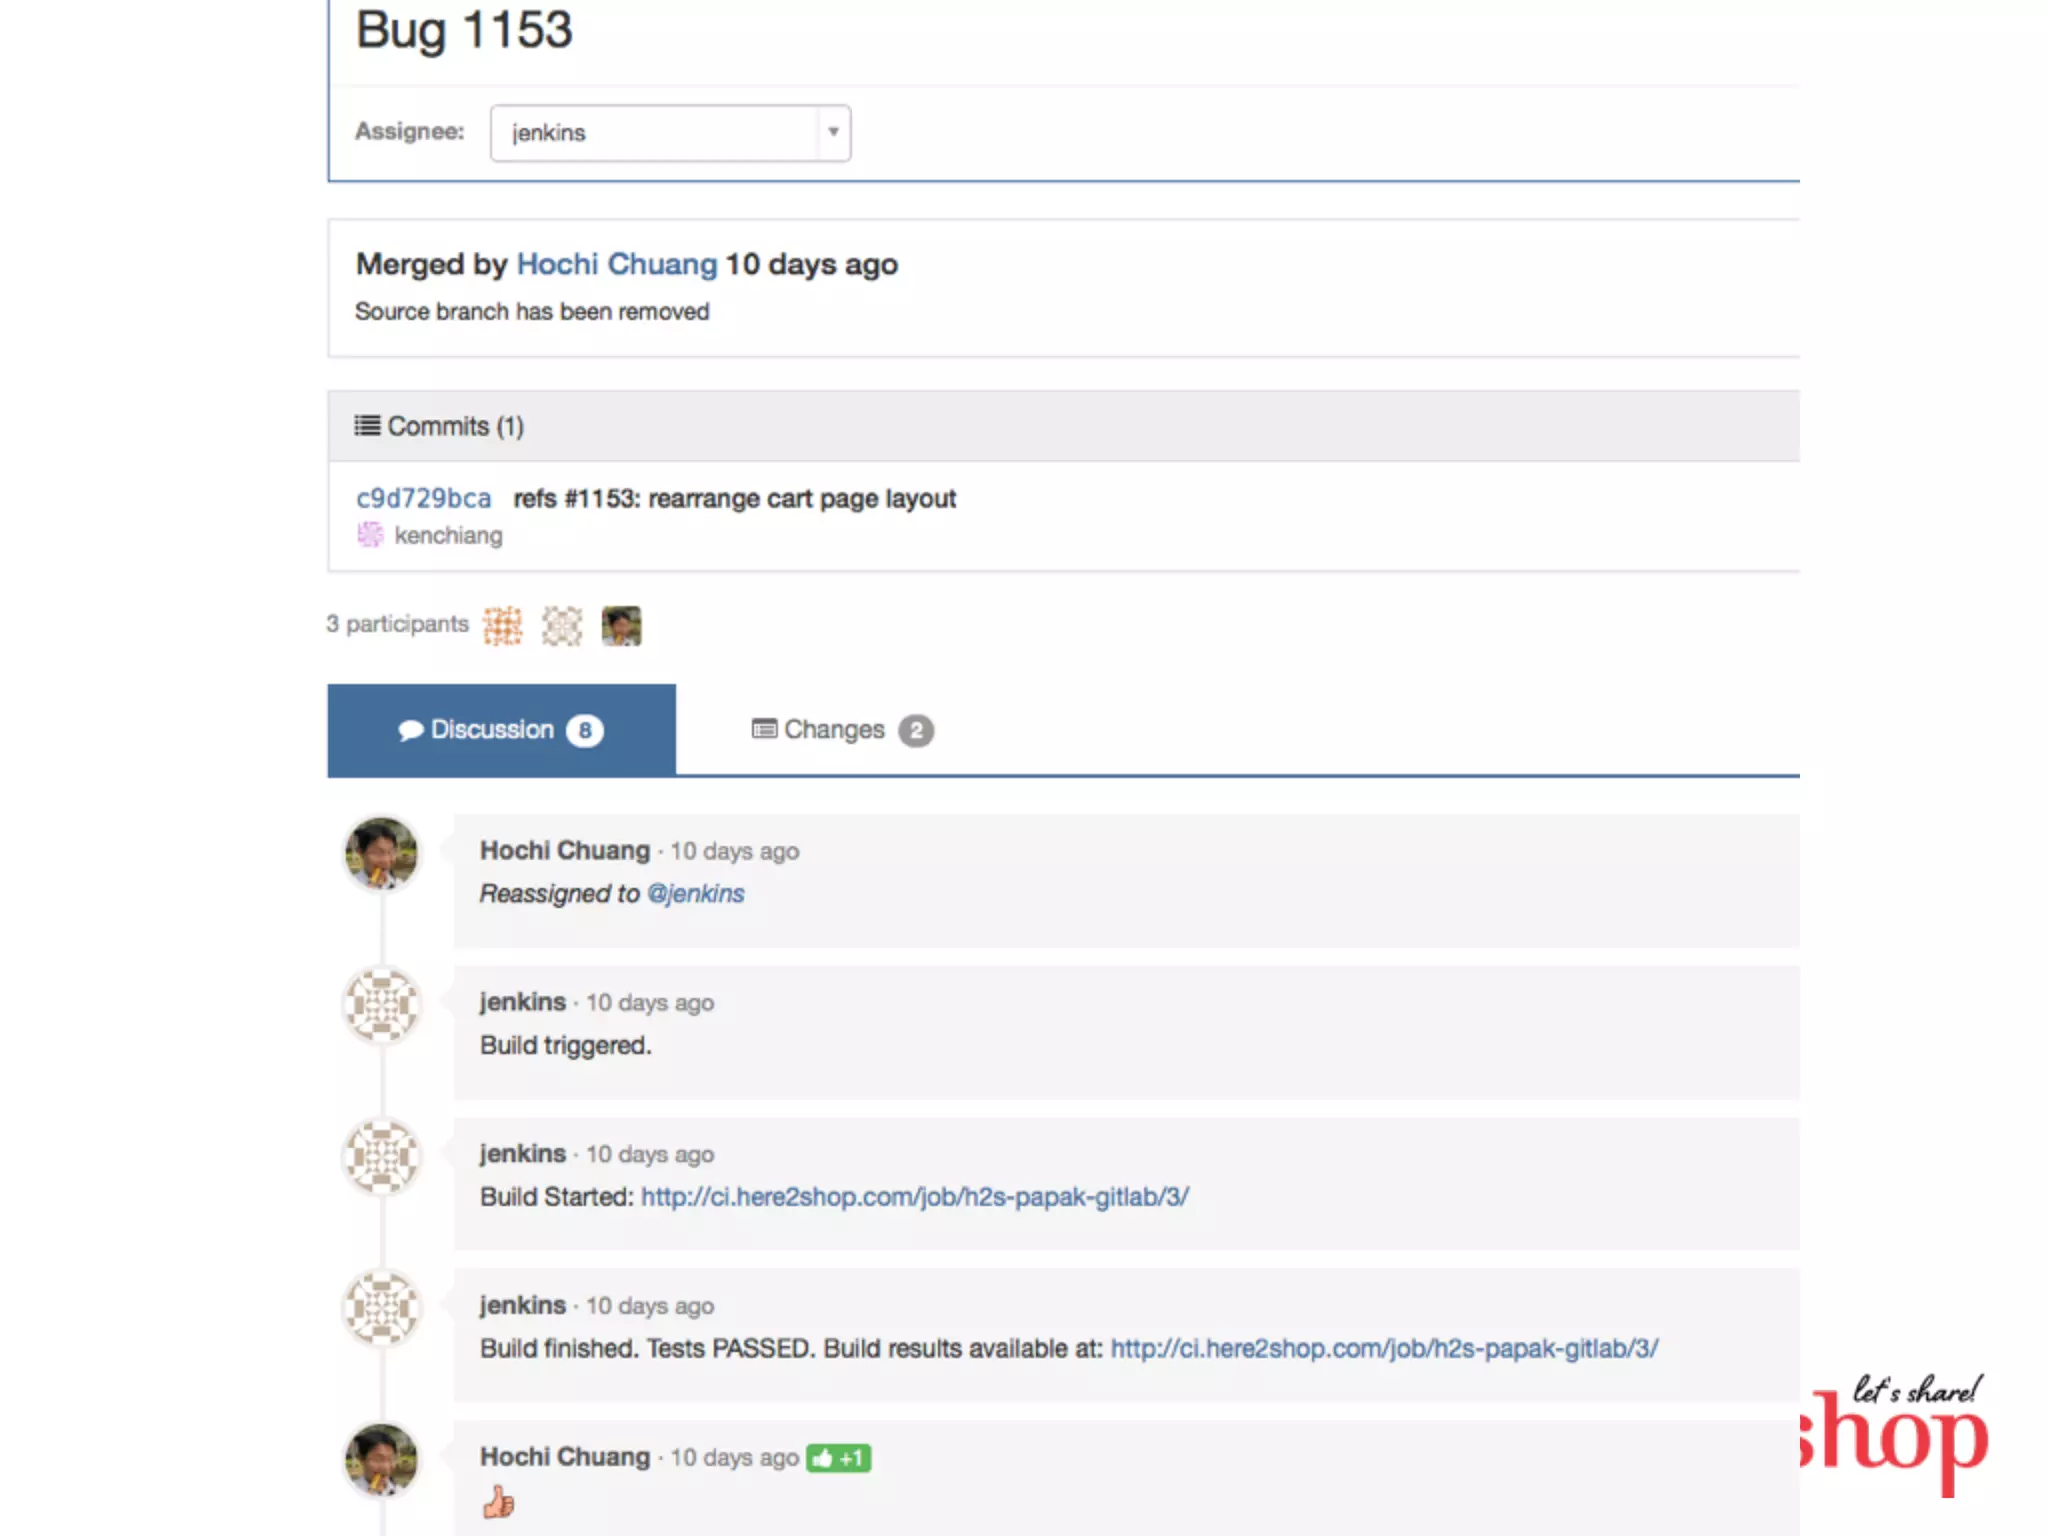Click jenkins avatar on Build triggered comment
The height and width of the screenshot is (1536, 2048).
click(x=381, y=1004)
